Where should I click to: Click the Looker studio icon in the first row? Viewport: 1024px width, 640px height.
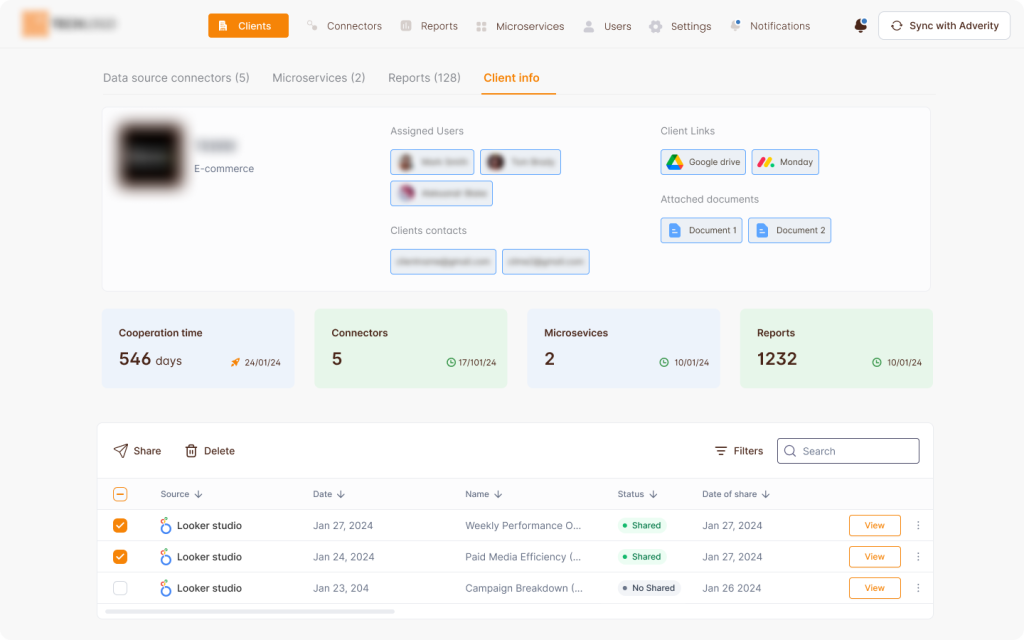coord(165,525)
